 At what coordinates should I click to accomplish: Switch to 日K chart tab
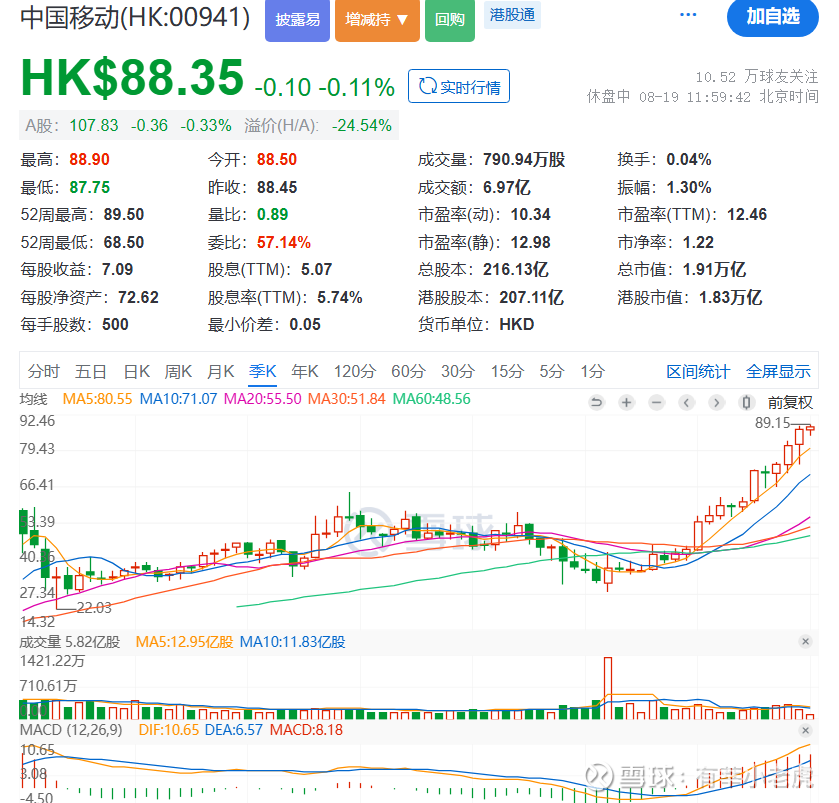[x=136, y=371]
